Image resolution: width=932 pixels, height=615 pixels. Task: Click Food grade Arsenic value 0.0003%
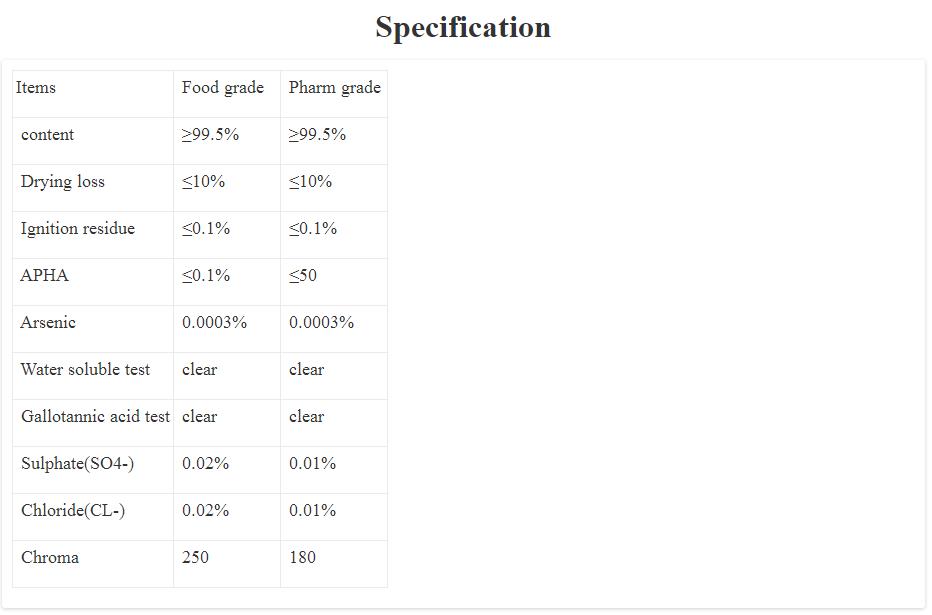215,323
